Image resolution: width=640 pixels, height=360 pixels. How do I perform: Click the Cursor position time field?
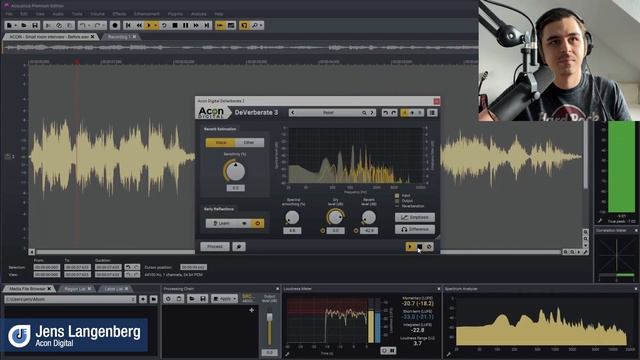click(x=193, y=267)
